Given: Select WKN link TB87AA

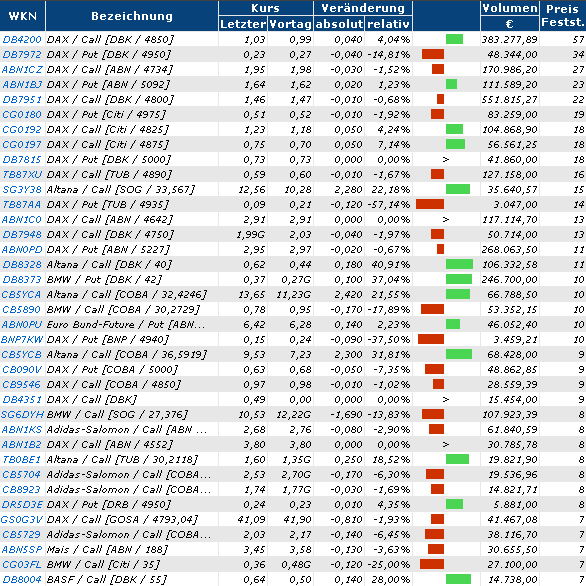Looking at the screenshot, I should point(22,204).
